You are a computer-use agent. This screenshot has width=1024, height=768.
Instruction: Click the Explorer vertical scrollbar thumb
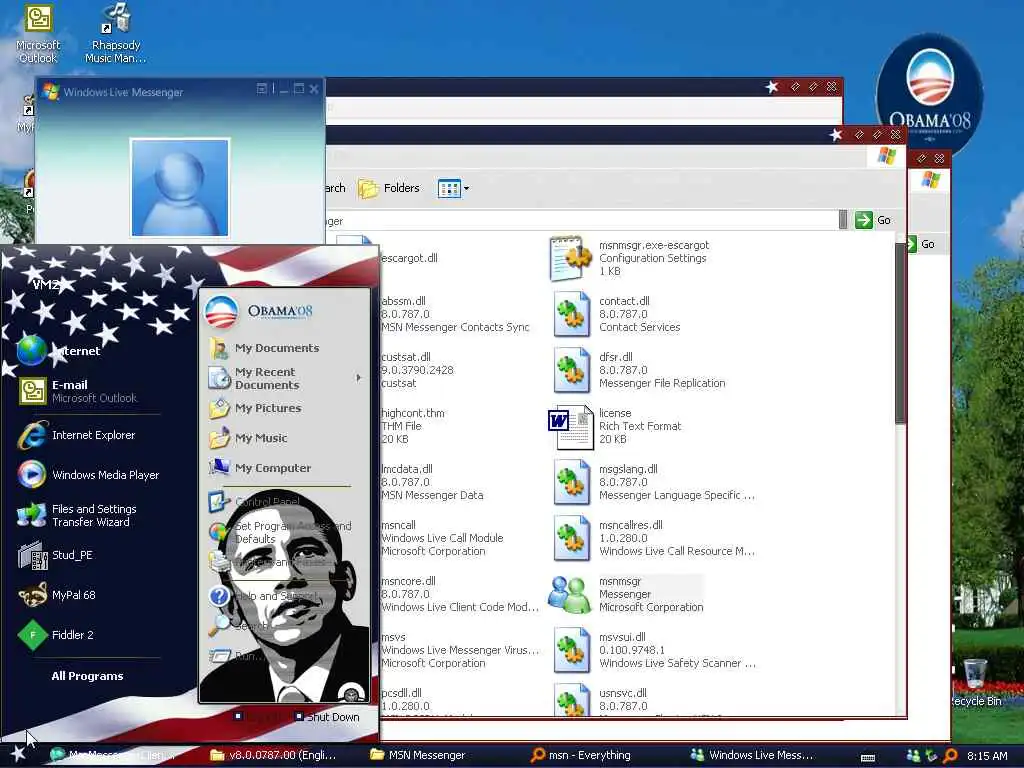point(901,333)
